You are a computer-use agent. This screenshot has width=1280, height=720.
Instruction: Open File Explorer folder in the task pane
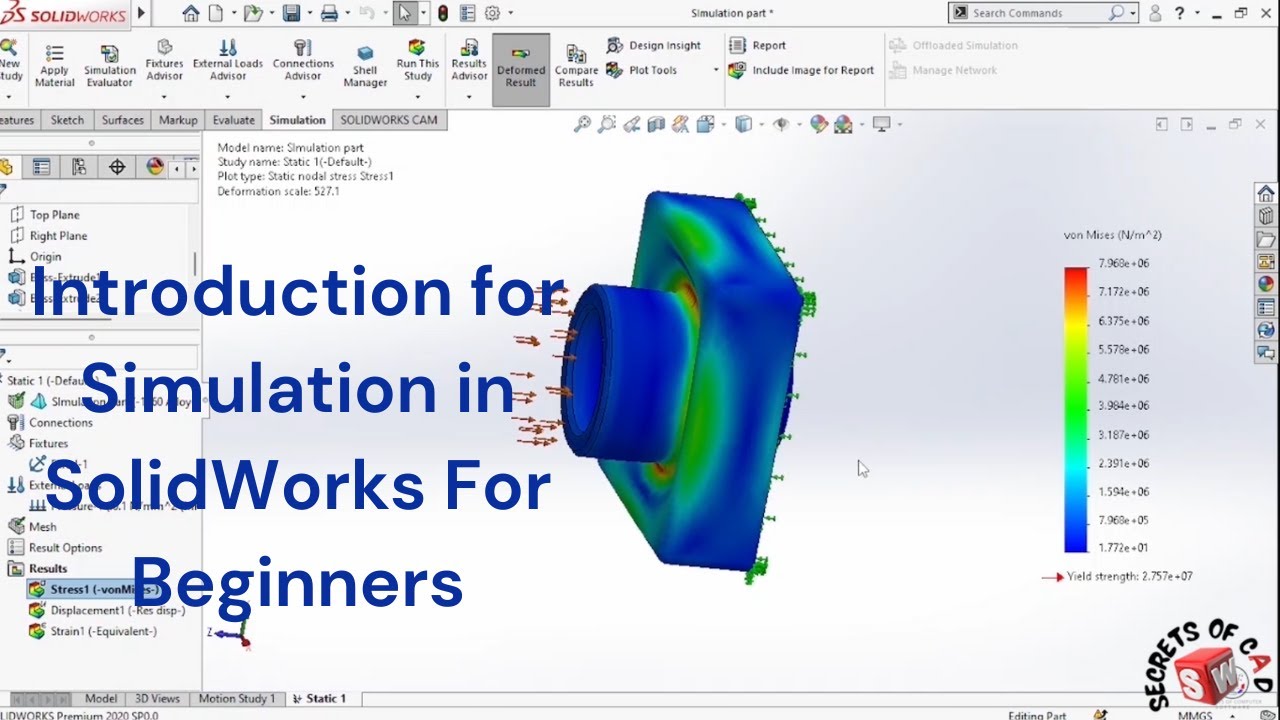(1266, 239)
